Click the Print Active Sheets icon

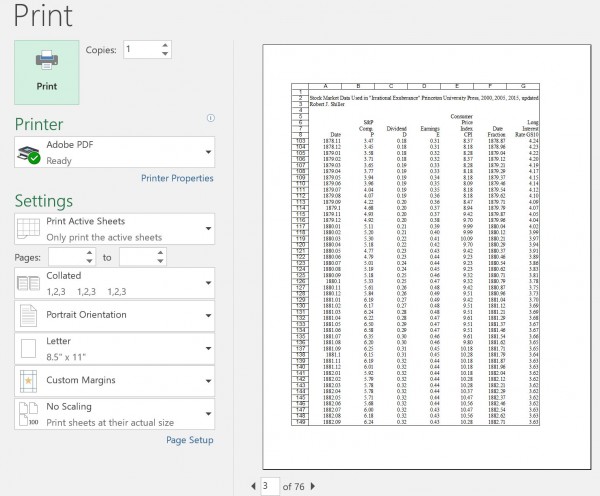[x=30, y=228]
